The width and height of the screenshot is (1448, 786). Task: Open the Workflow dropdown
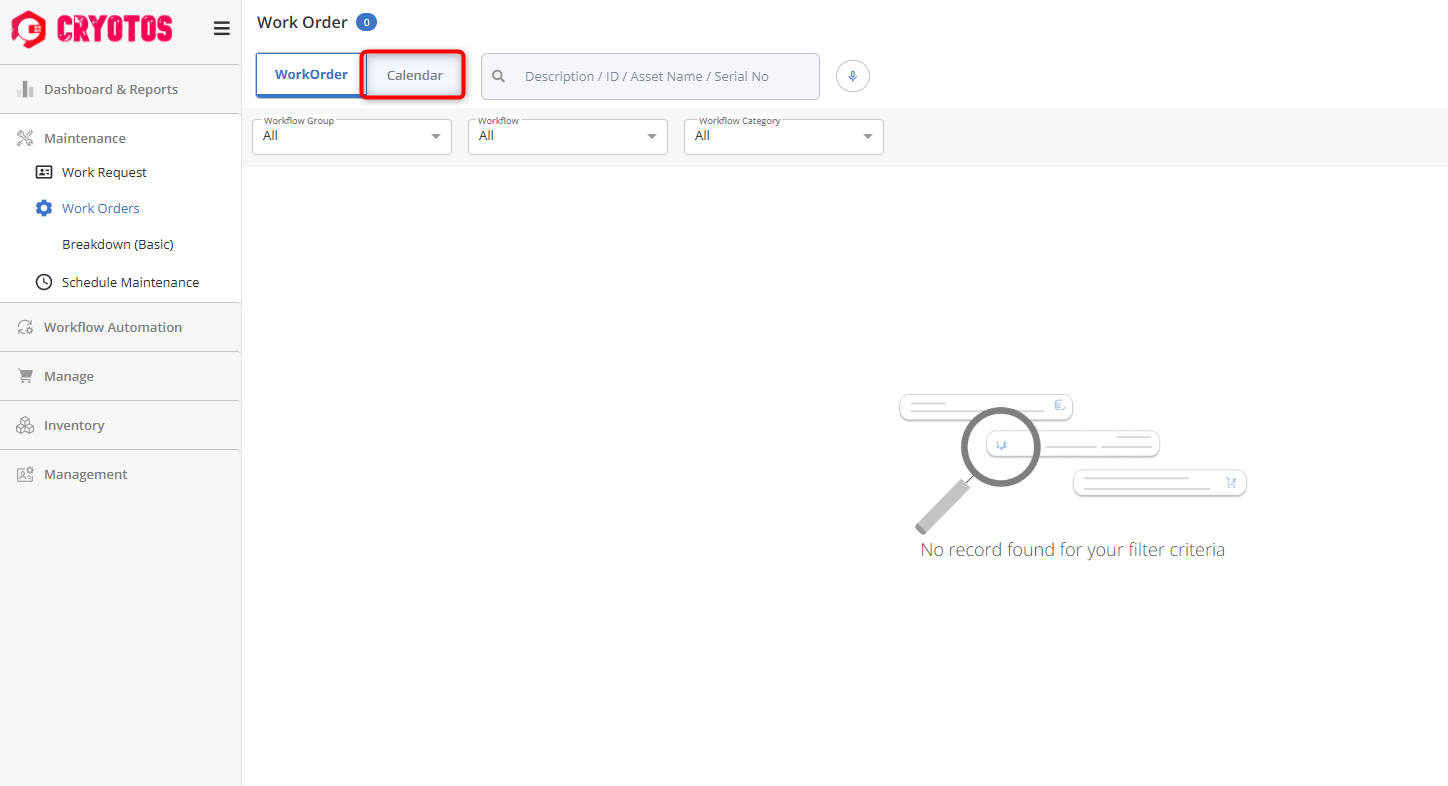[x=567, y=136]
